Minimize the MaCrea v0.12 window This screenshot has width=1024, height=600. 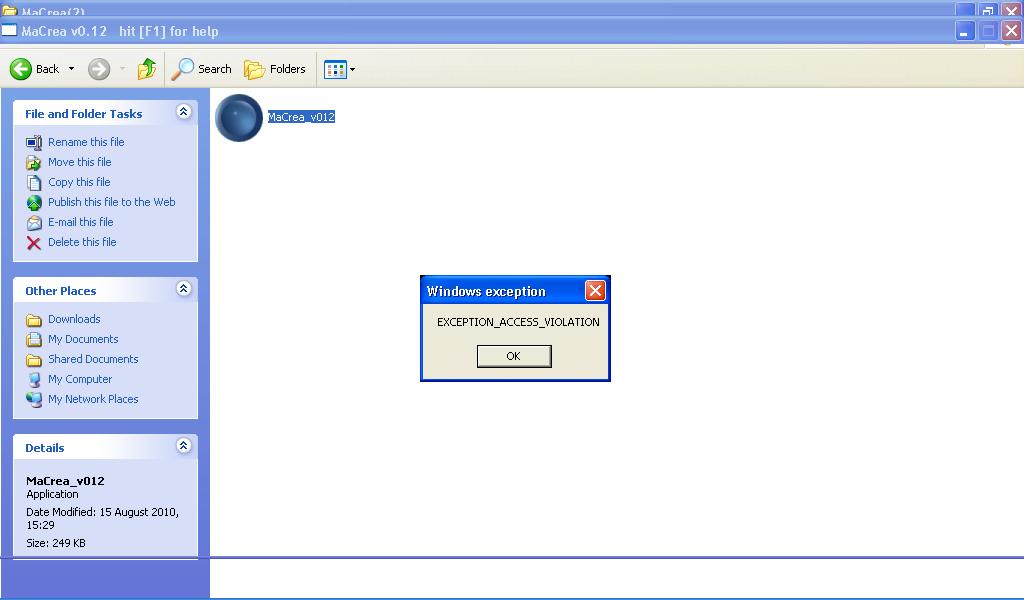(965, 31)
